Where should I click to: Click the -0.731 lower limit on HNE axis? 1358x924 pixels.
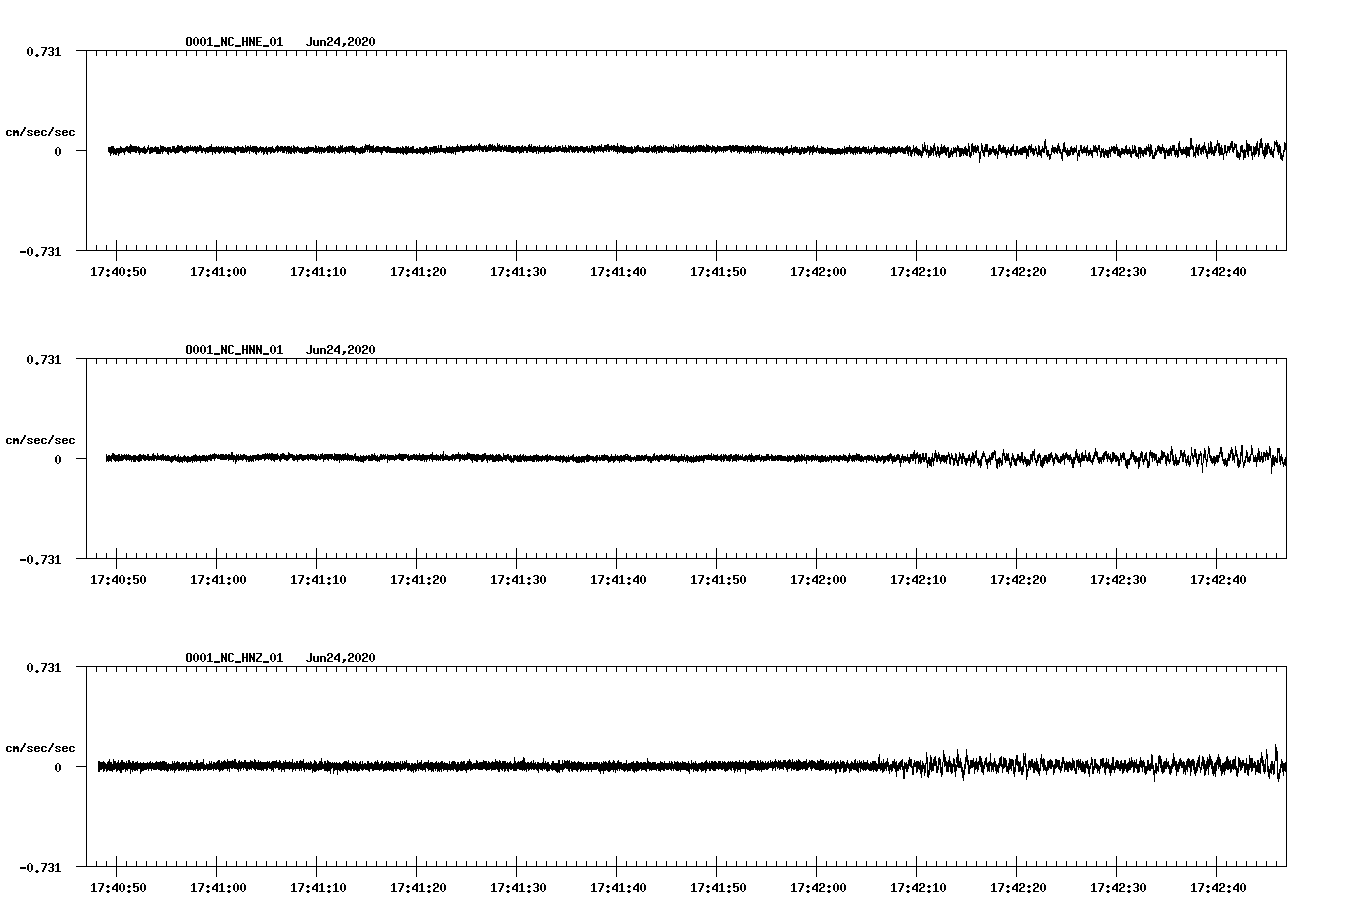pyautogui.click(x=40, y=251)
